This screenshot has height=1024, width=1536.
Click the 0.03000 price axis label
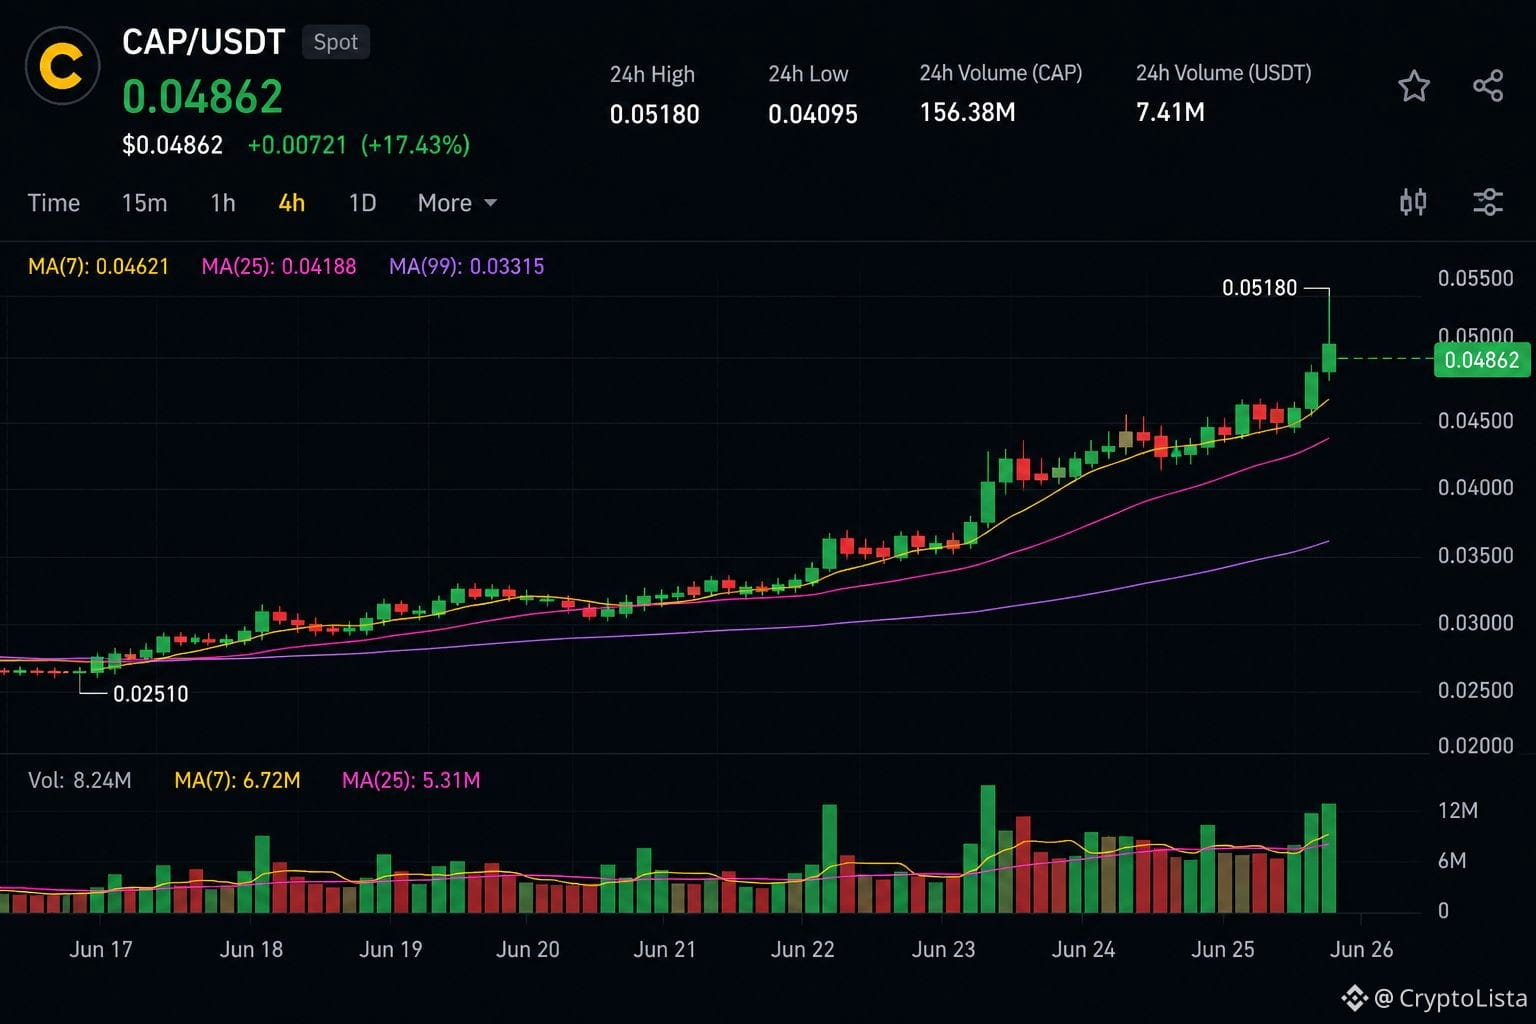tap(1475, 623)
